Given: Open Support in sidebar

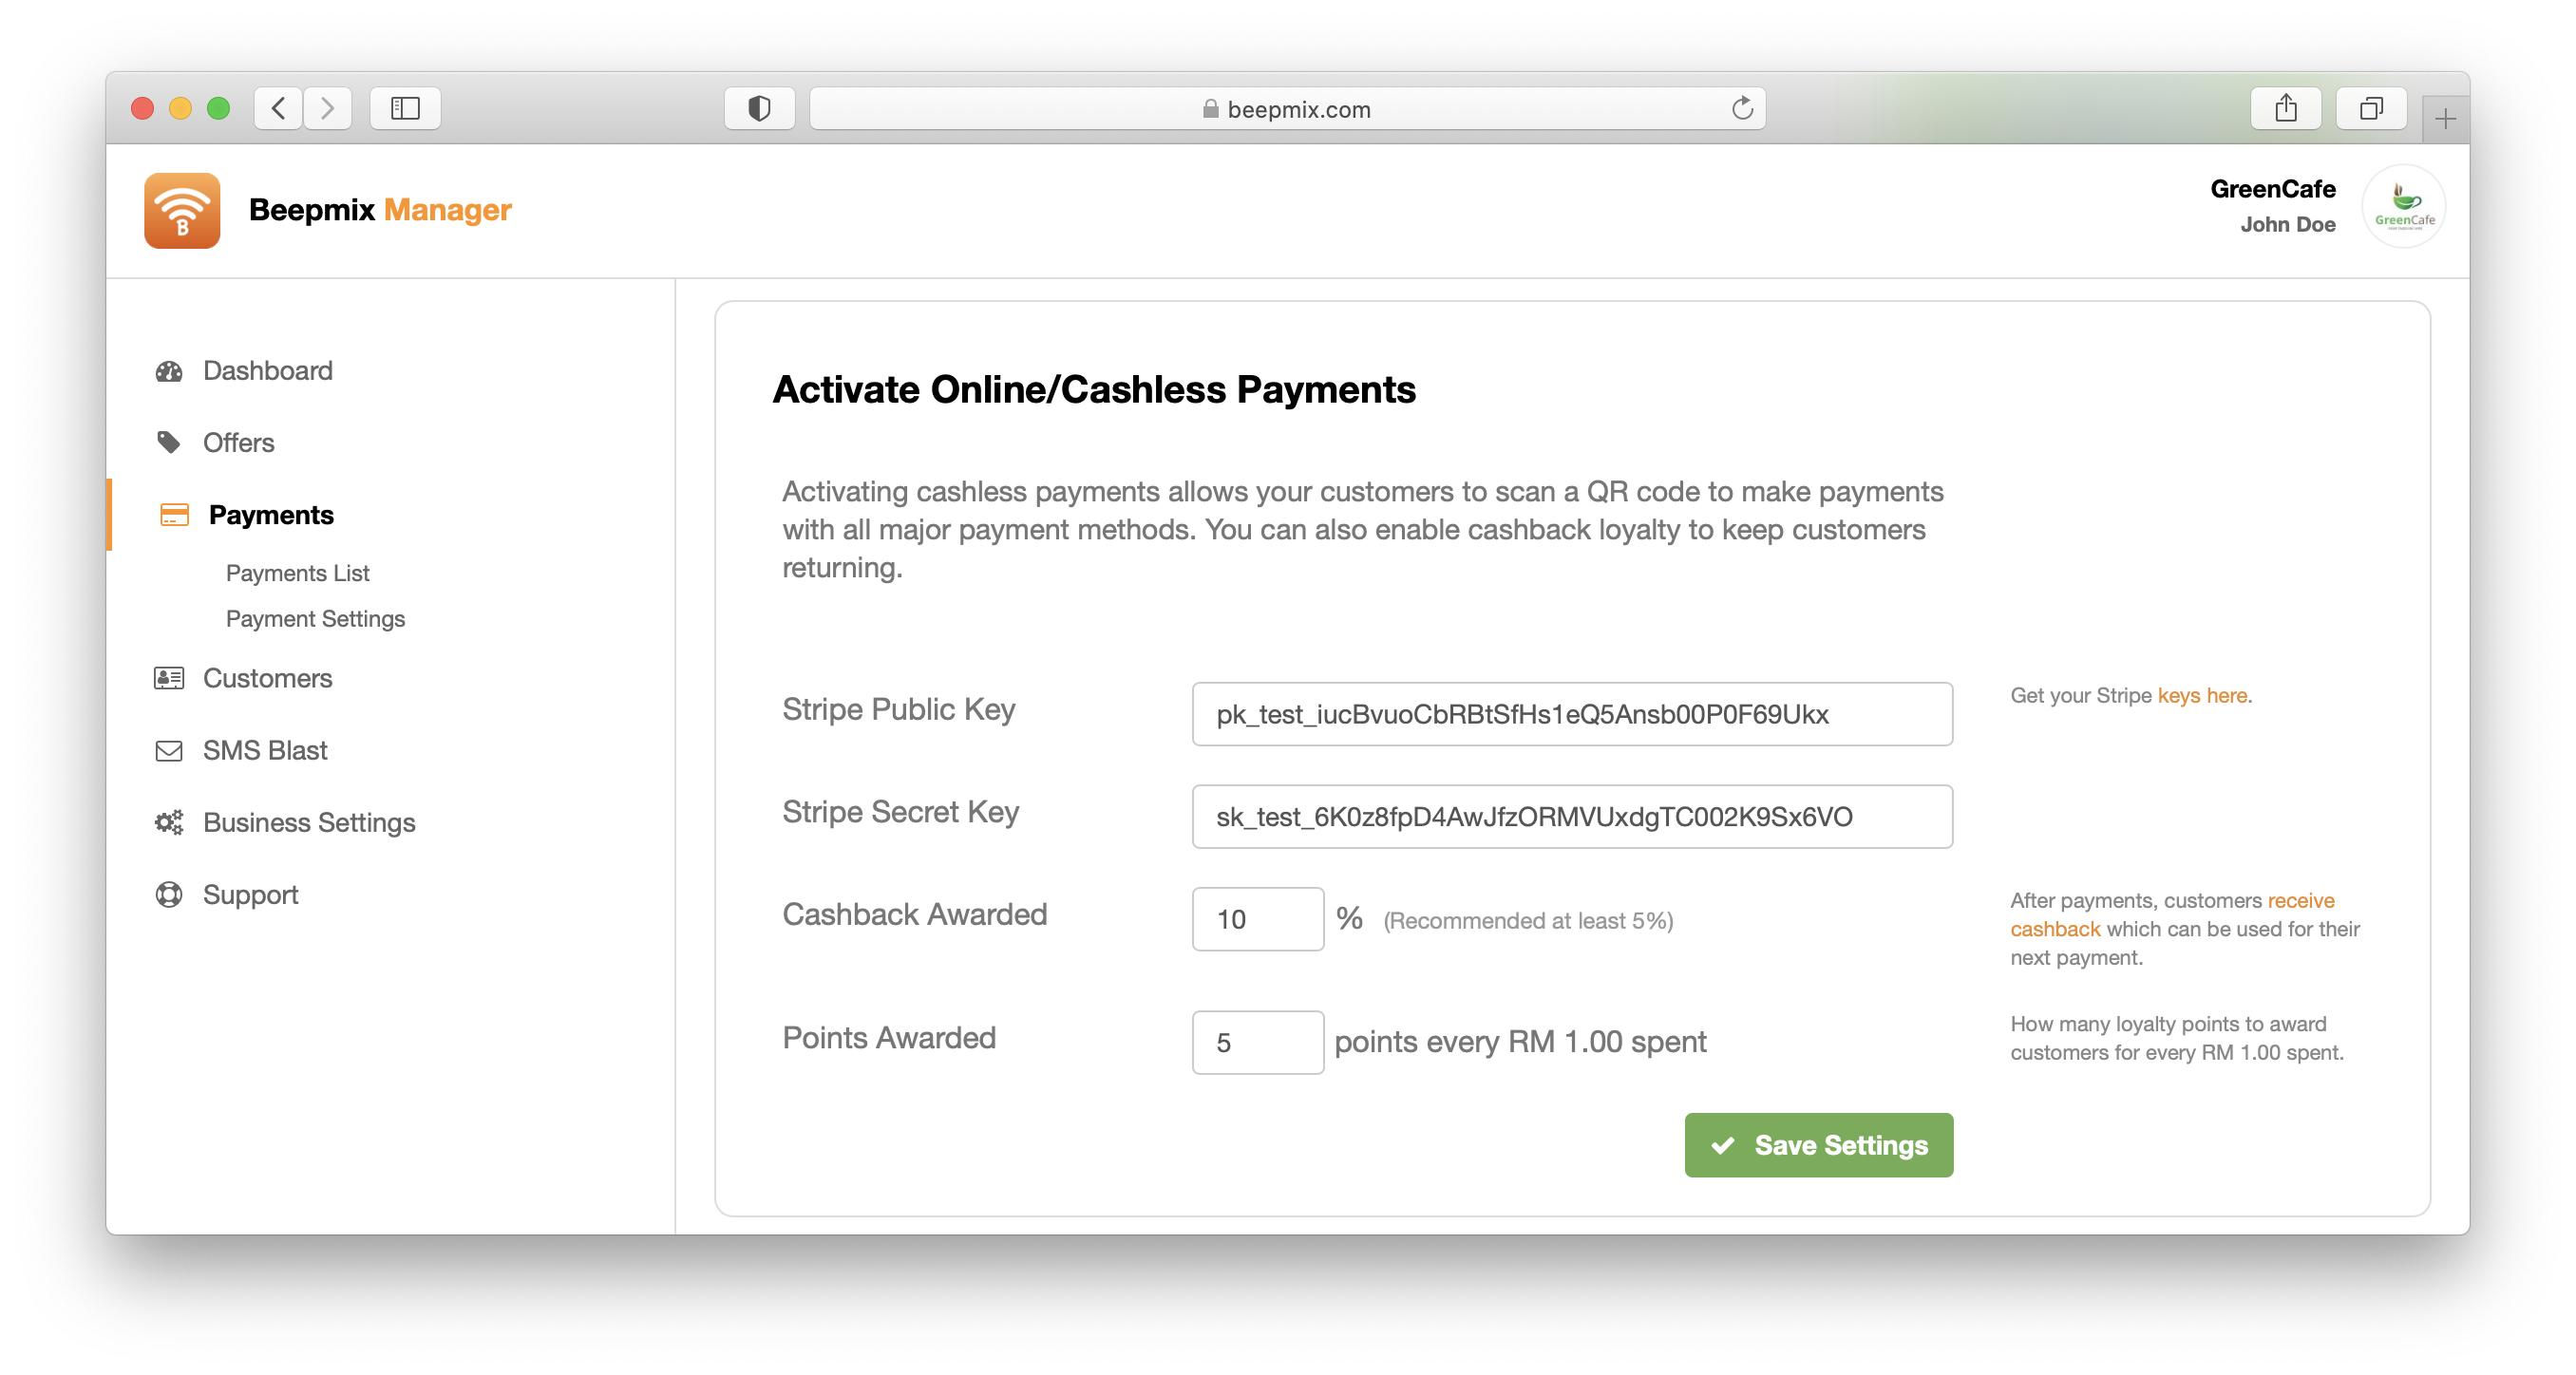Looking at the screenshot, I should click(x=250, y=894).
